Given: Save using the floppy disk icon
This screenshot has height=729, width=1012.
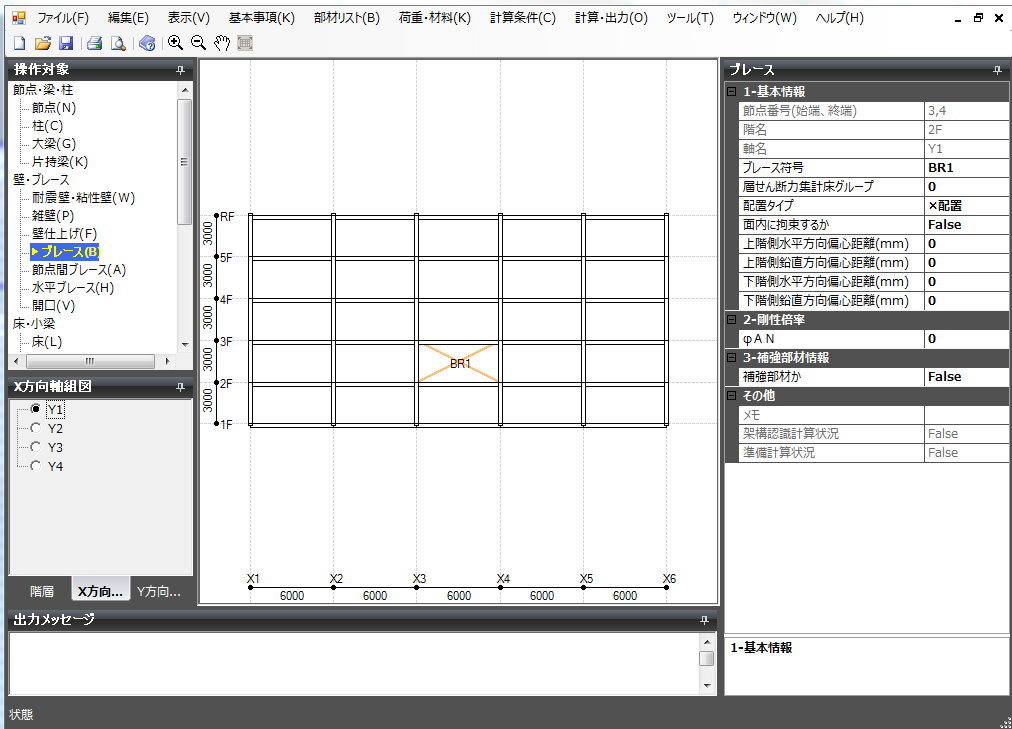Looking at the screenshot, I should pyautogui.click(x=66, y=43).
